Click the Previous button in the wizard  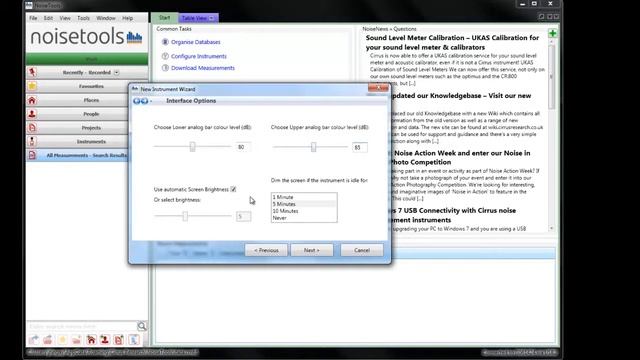tap(266, 250)
